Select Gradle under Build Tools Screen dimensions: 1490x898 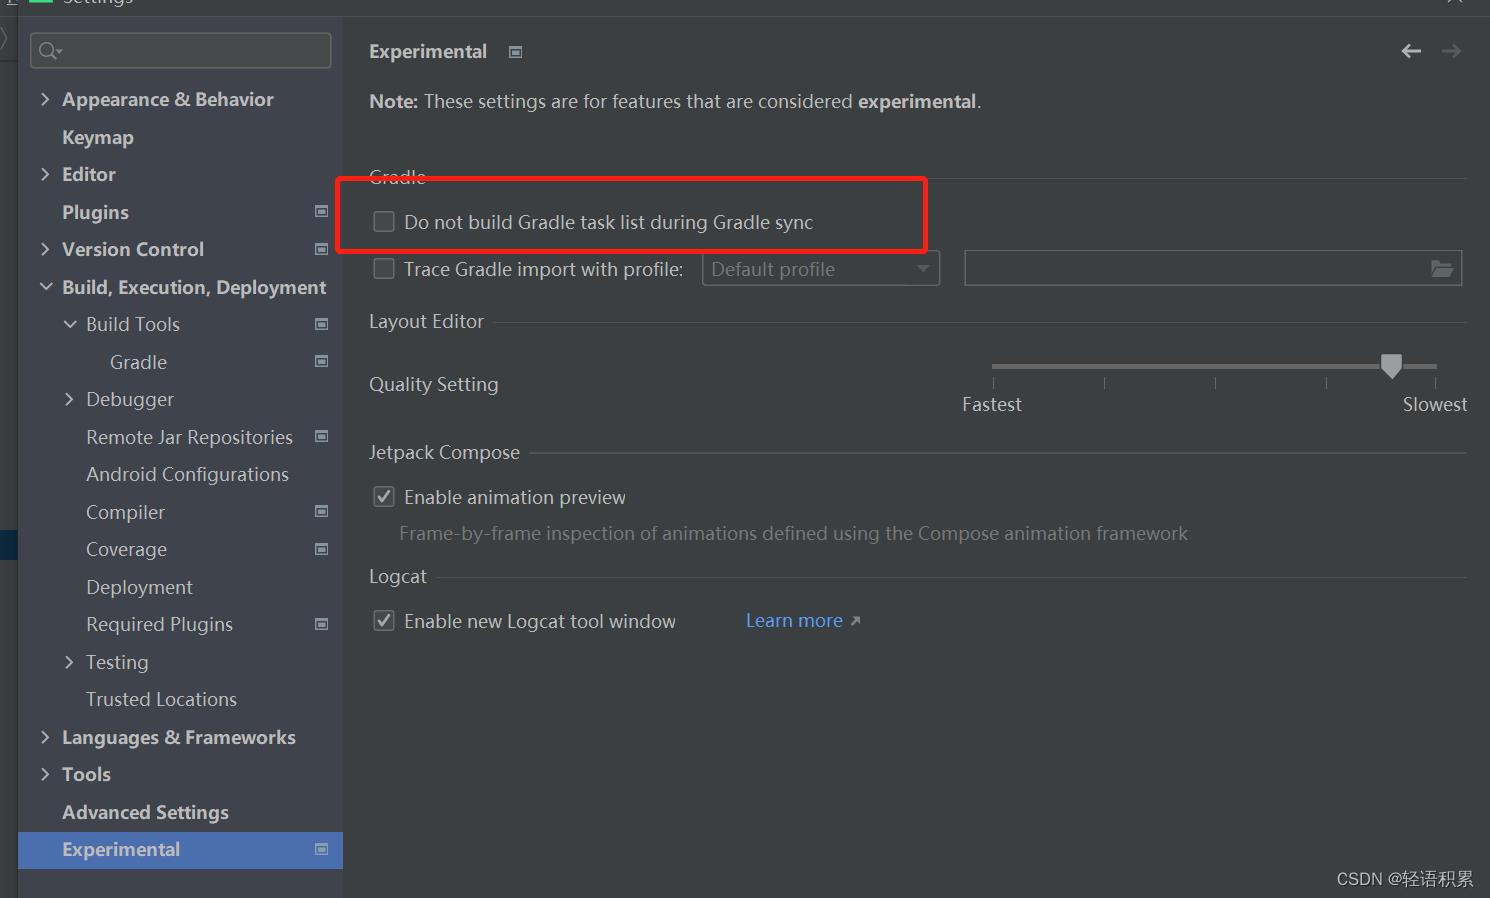pos(138,362)
